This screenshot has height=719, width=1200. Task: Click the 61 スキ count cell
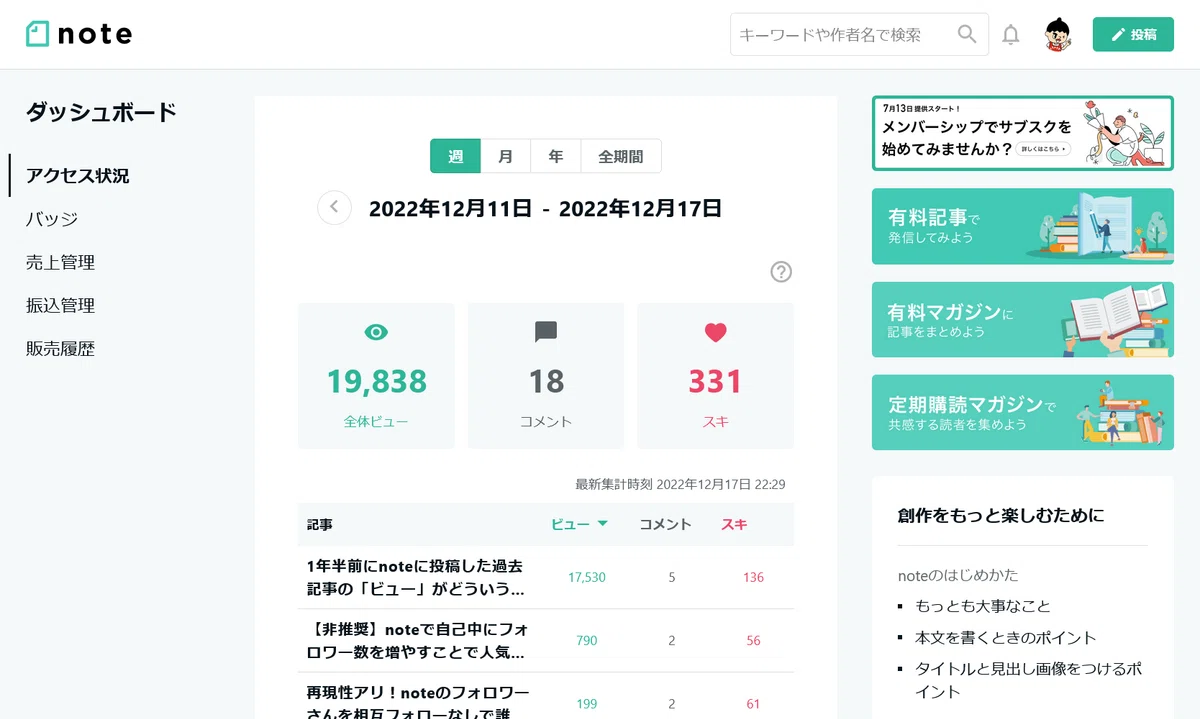click(x=753, y=704)
